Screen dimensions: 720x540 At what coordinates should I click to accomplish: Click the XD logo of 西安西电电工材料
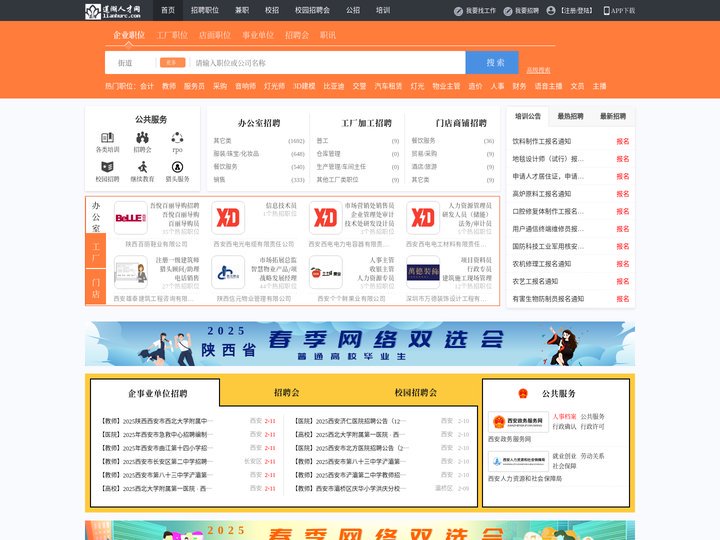click(423, 218)
